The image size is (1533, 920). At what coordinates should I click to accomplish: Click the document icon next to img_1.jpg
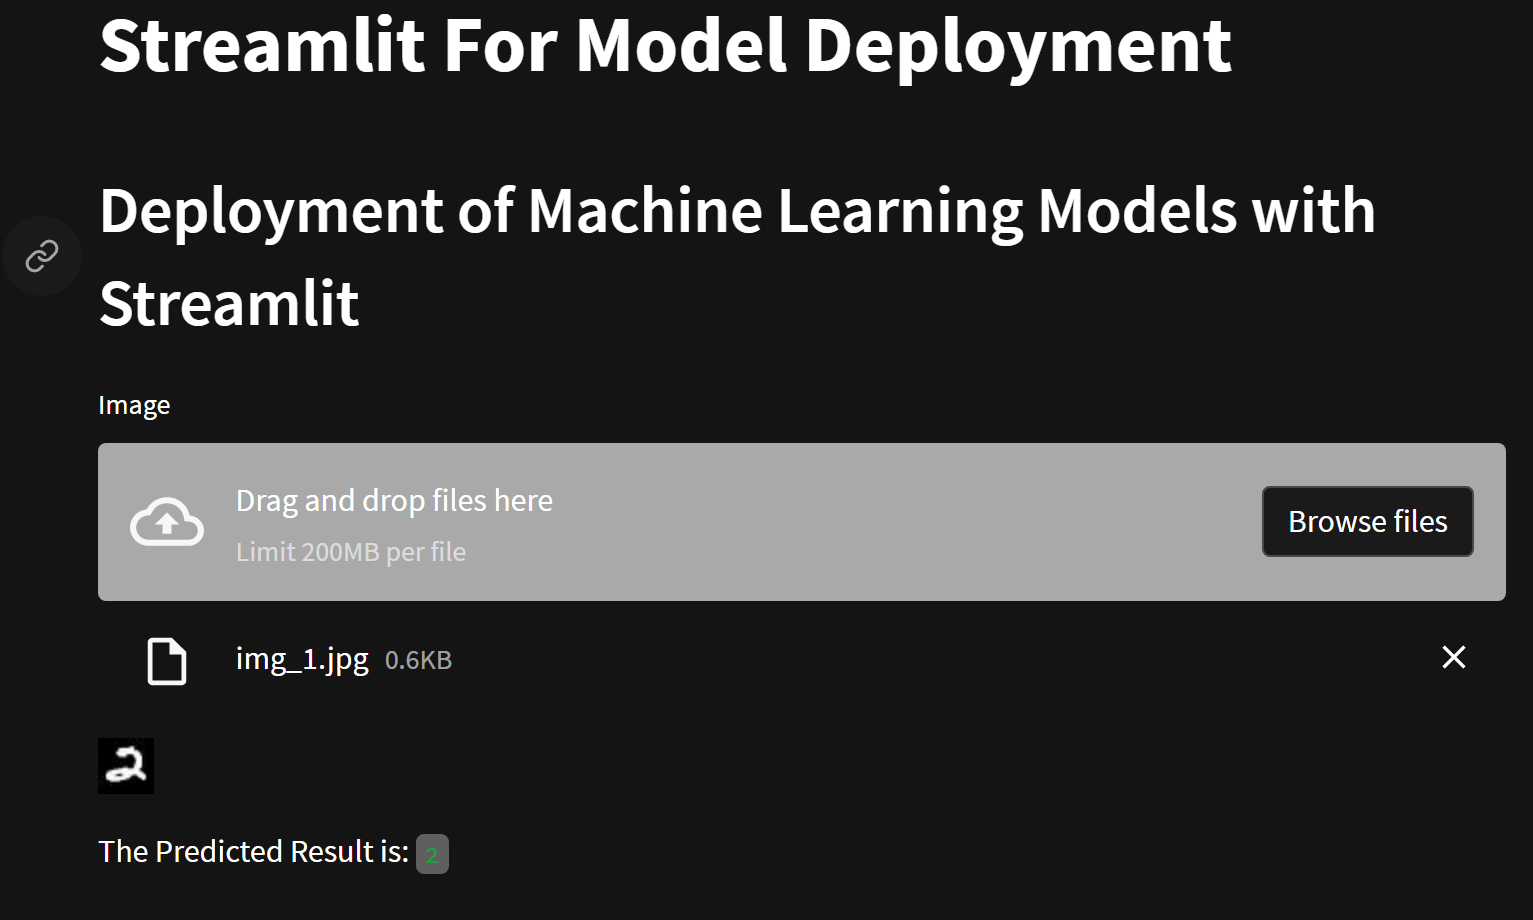pyautogui.click(x=167, y=660)
